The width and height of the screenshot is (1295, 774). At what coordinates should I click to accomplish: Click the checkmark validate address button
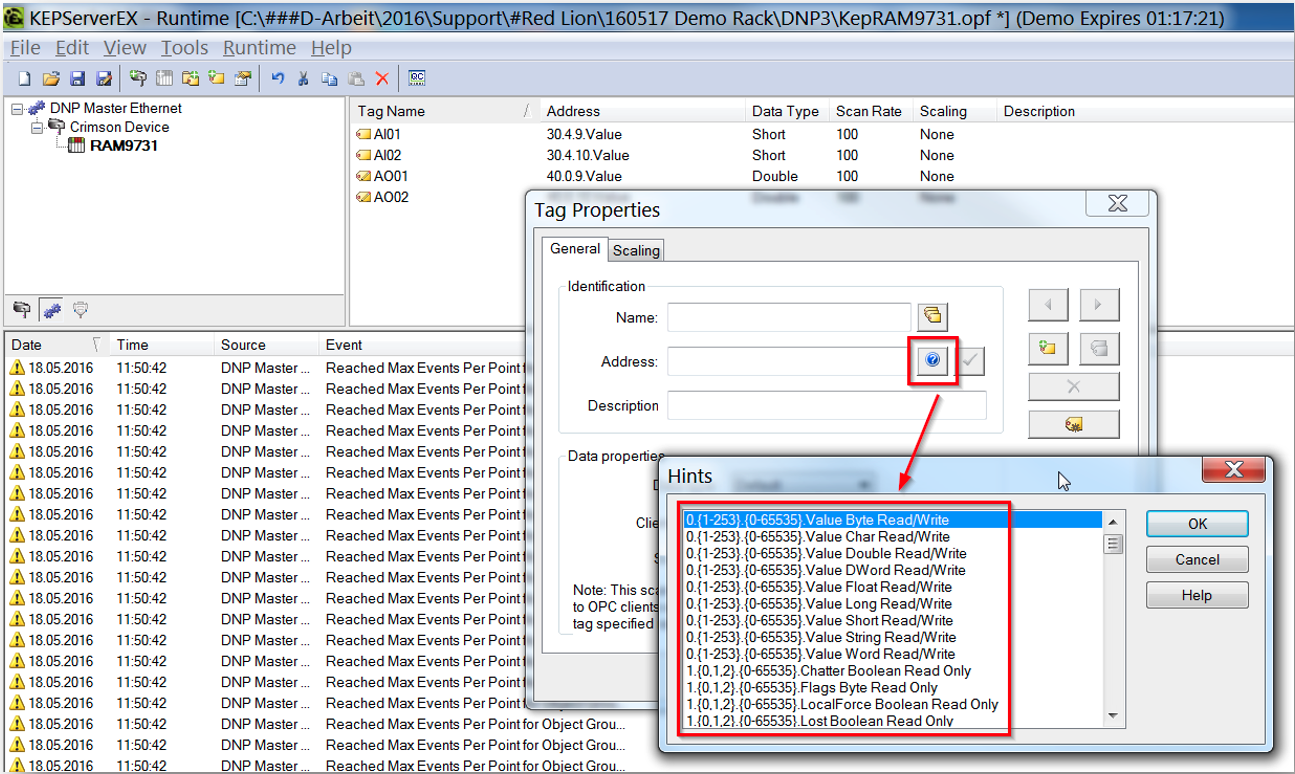click(970, 360)
